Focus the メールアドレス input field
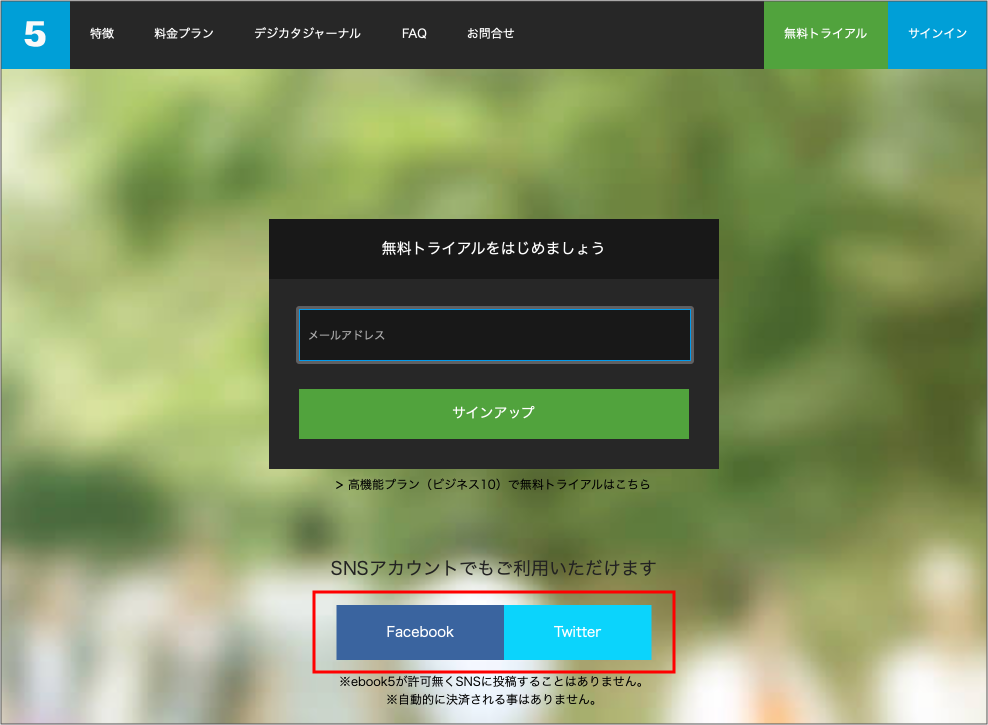The image size is (988, 725). tap(495, 335)
